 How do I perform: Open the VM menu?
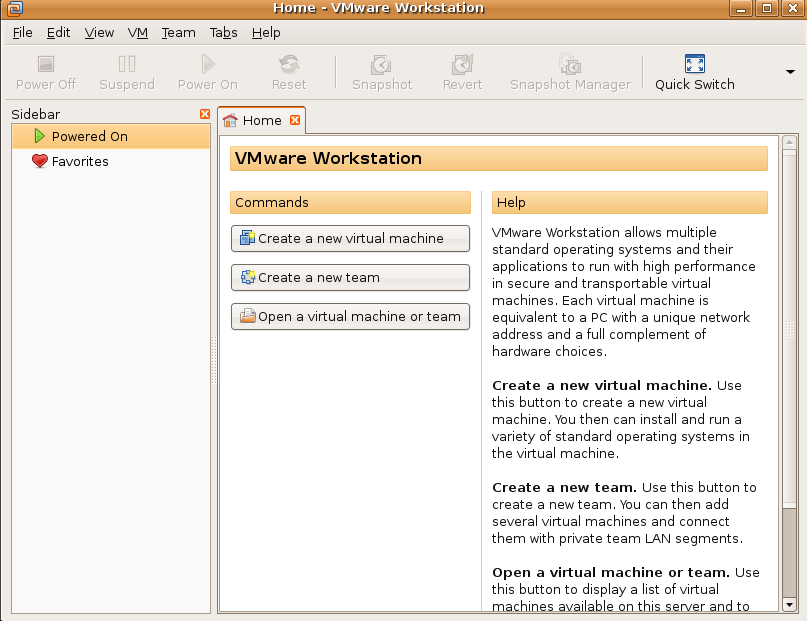coord(137,33)
